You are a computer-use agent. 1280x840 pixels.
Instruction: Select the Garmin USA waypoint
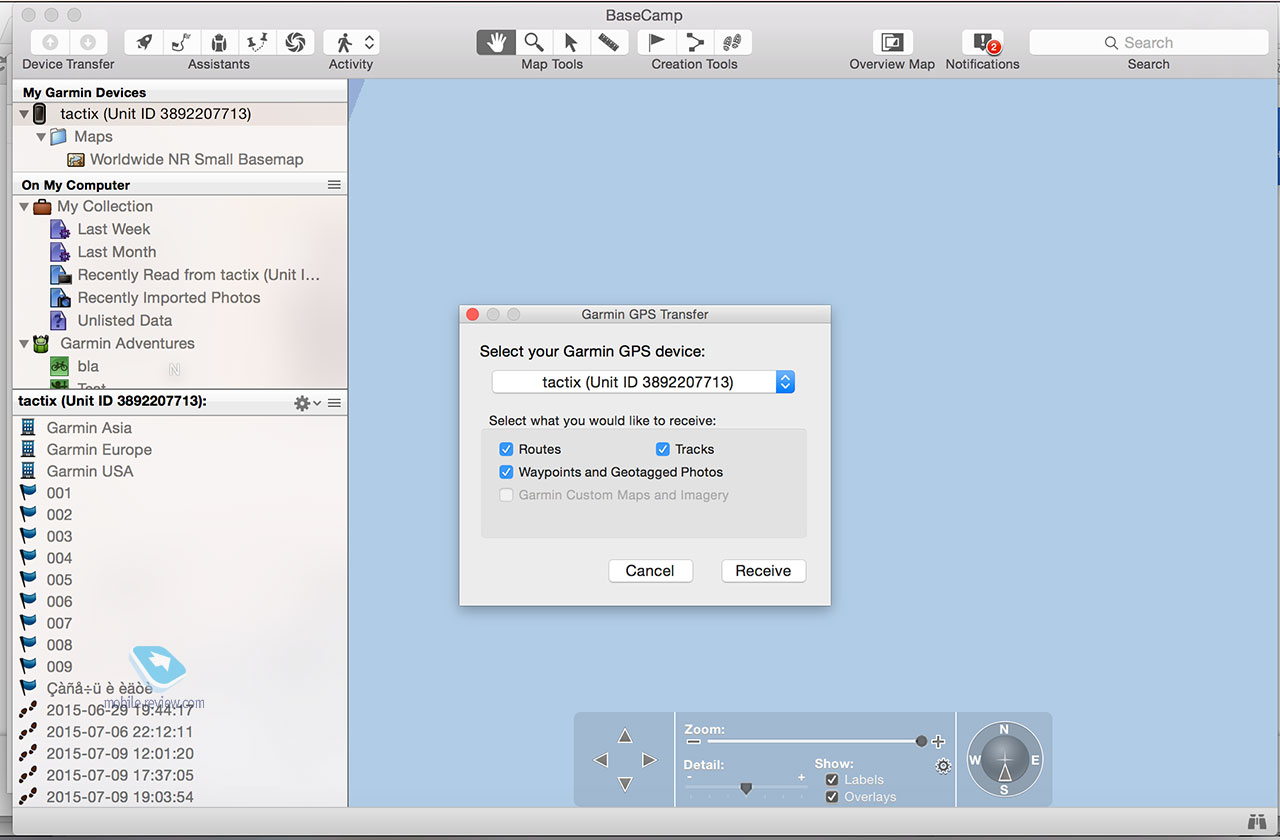click(90, 471)
